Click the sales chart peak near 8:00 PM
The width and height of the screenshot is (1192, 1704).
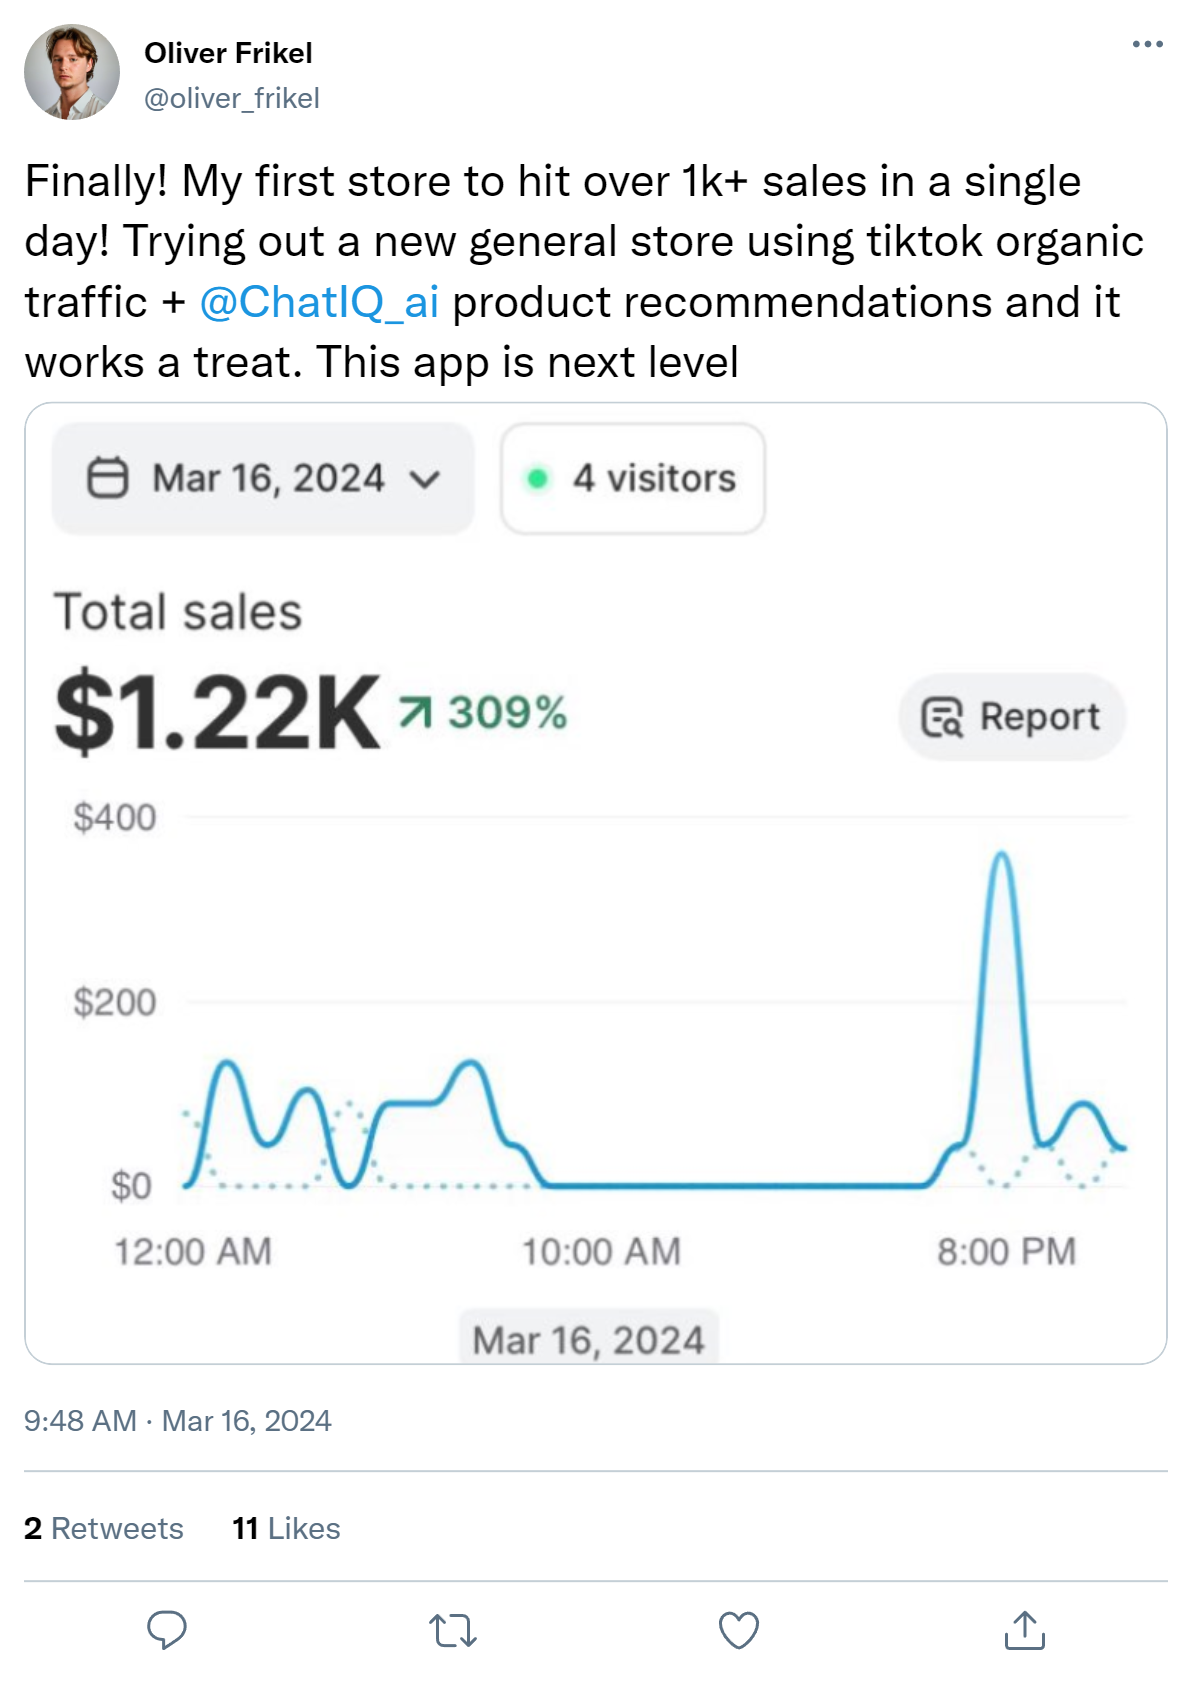click(x=1001, y=856)
